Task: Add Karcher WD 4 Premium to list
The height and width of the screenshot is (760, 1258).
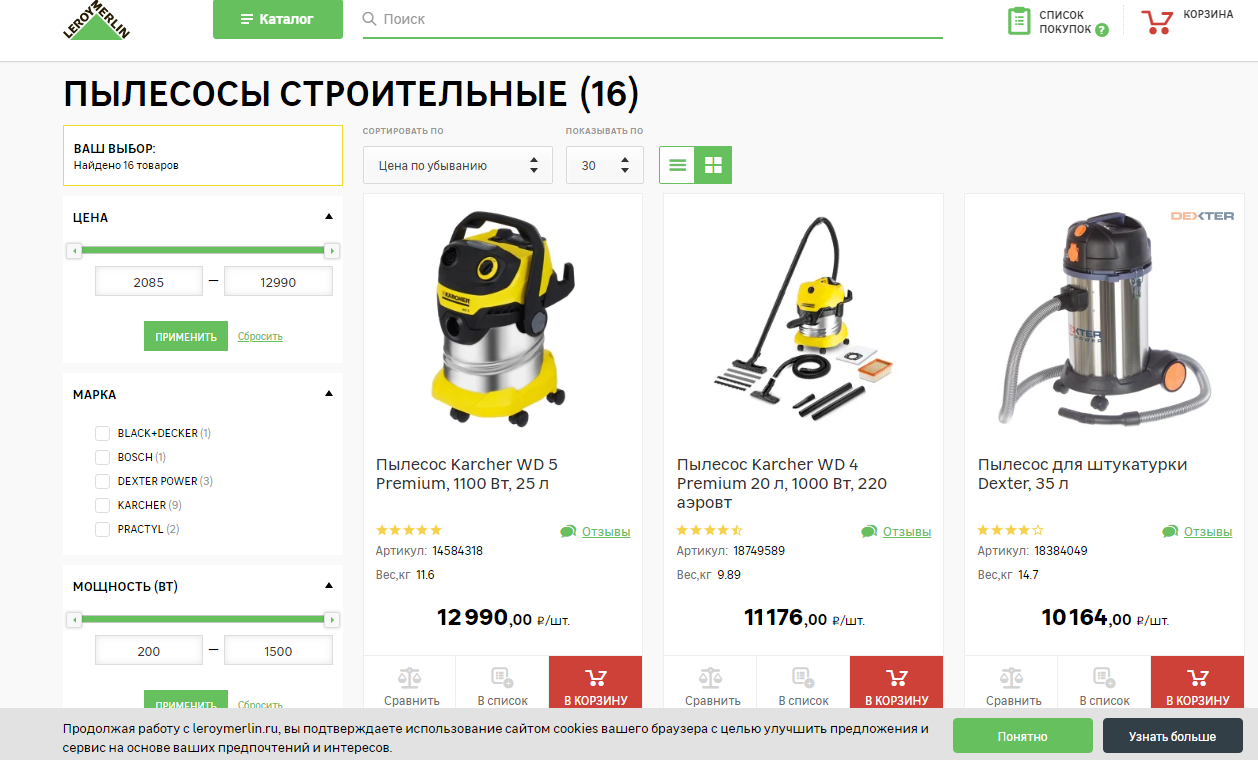Action: [803, 687]
